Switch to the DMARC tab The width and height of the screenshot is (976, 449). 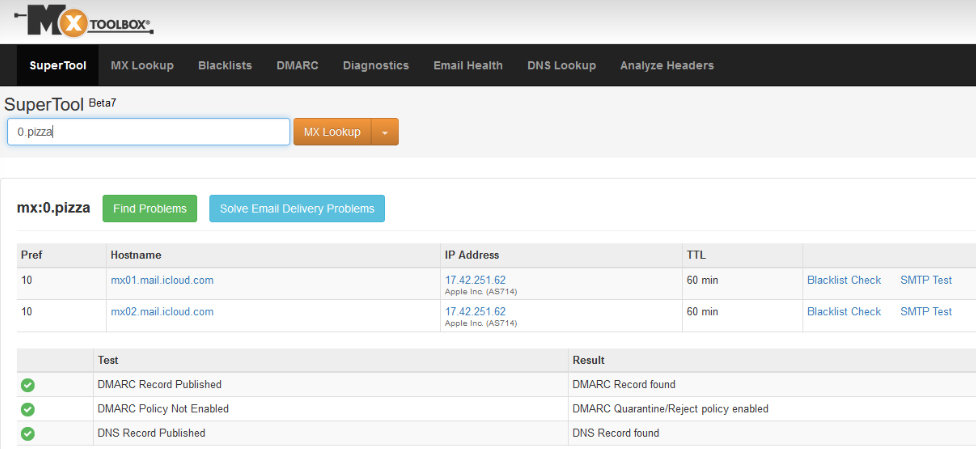click(298, 65)
